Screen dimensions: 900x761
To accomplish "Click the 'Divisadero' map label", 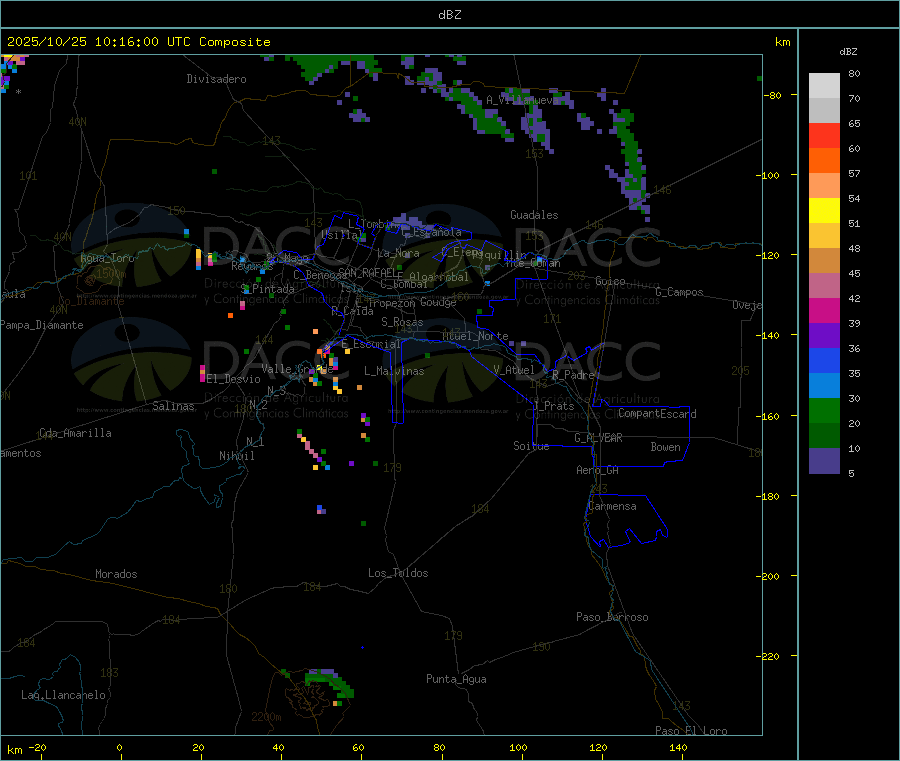I will [216, 79].
